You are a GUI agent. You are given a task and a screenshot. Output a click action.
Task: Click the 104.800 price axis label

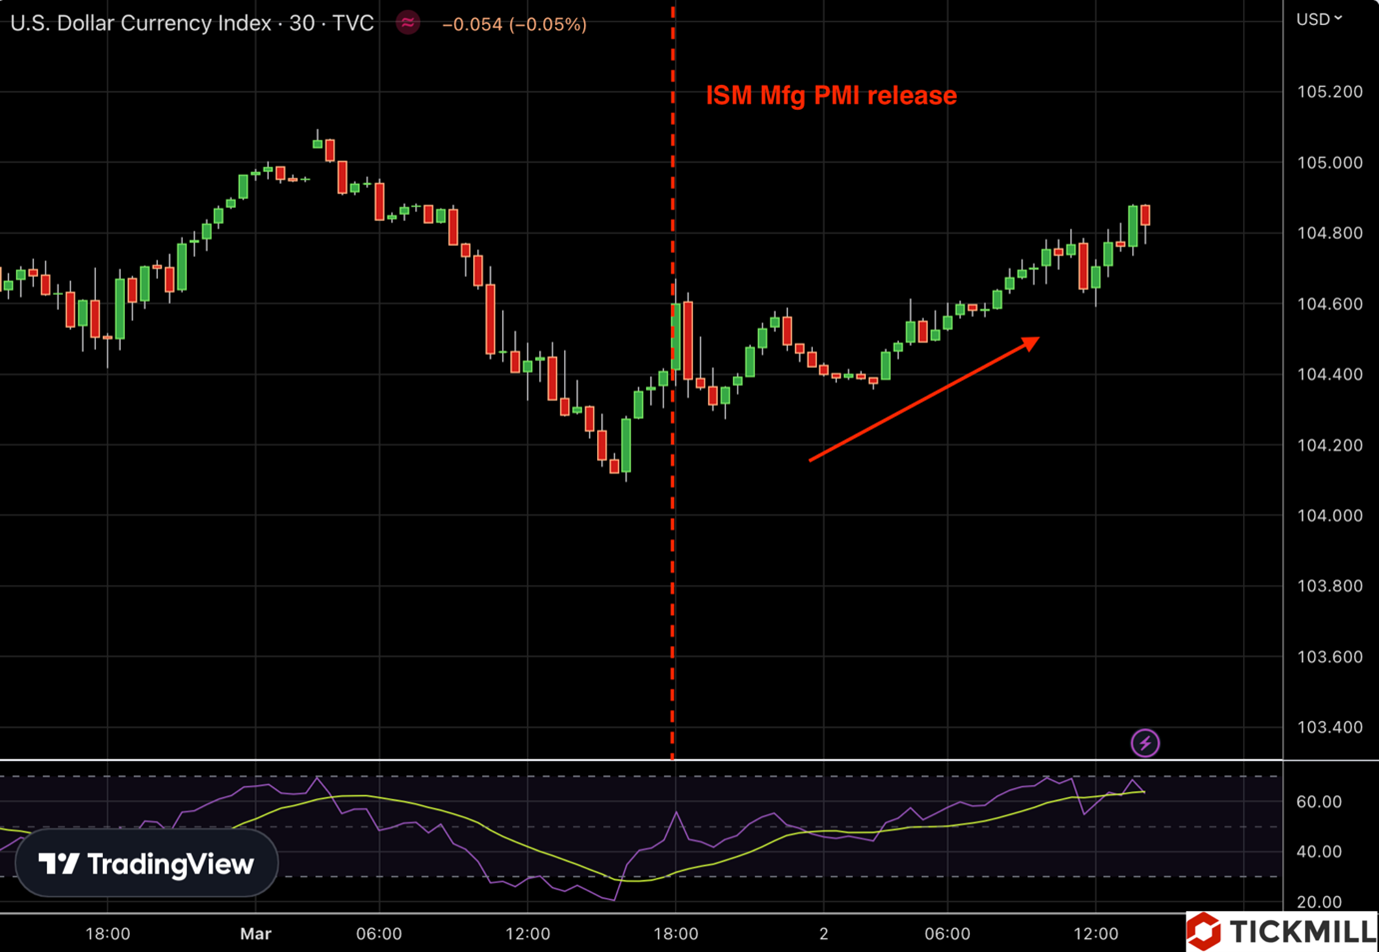pos(1329,233)
